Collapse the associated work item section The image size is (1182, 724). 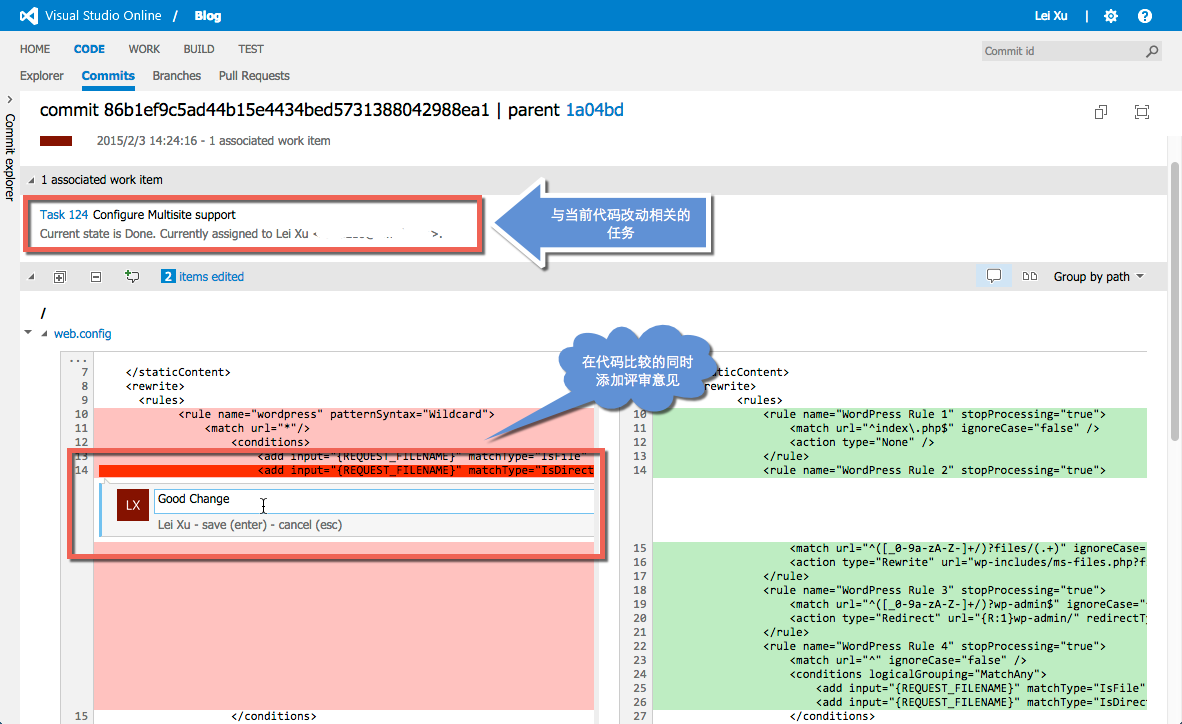pos(31,180)
